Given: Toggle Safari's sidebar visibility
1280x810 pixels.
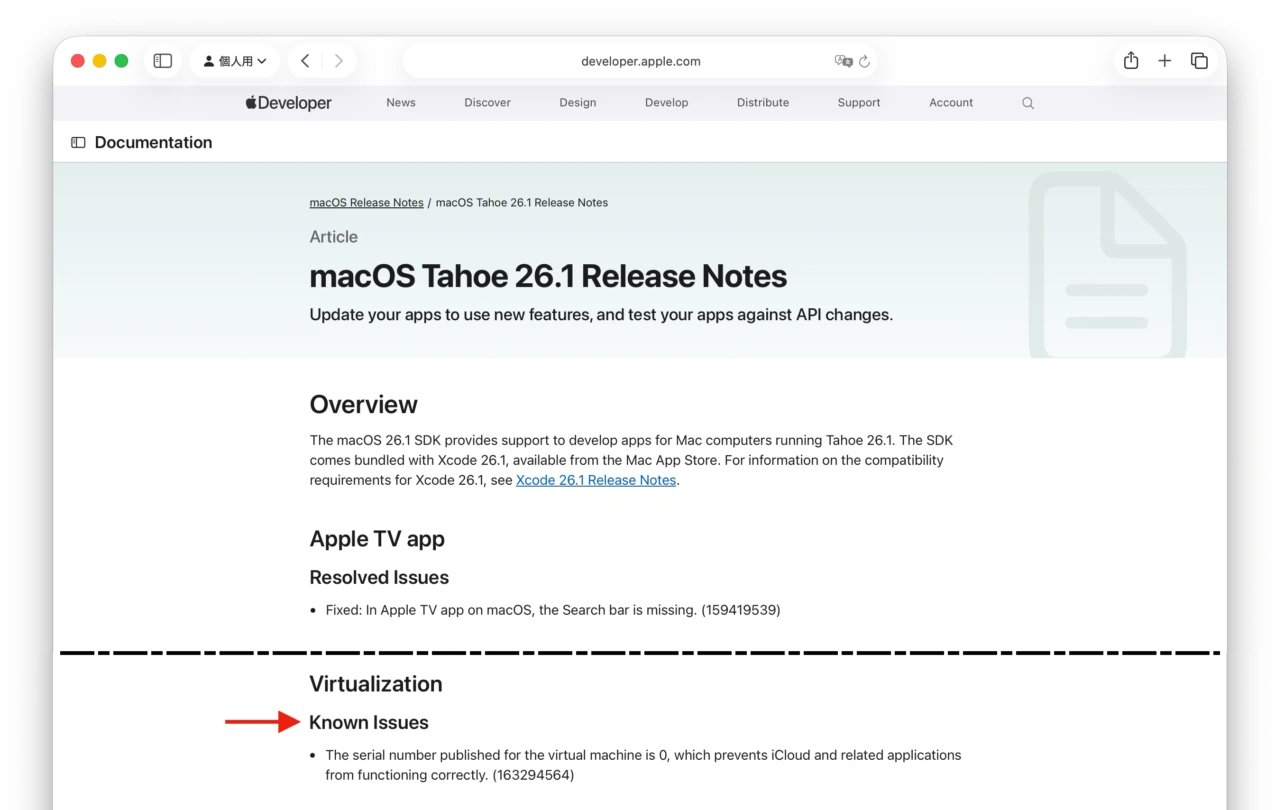Looking at the screenshot, I should 162,60.
